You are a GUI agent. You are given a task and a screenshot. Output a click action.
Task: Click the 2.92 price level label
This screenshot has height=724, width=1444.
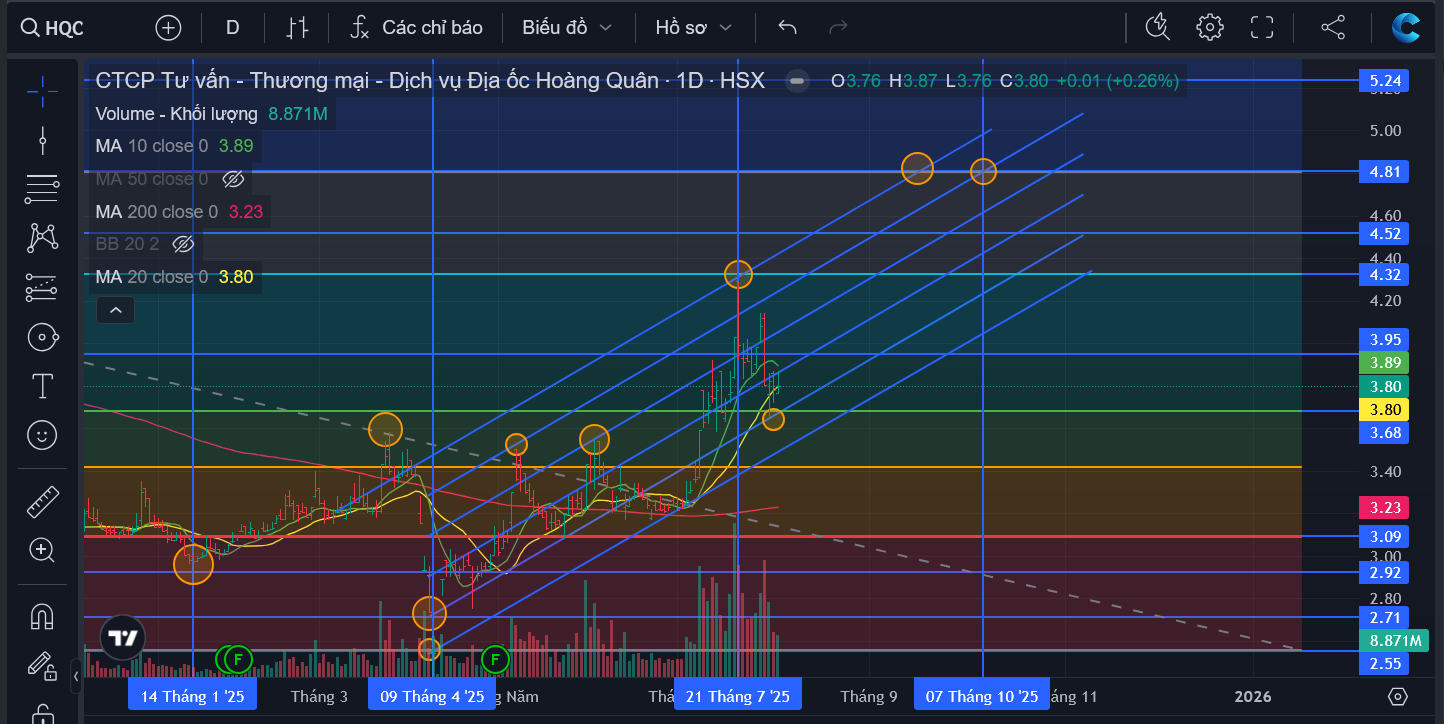tap(1384, 572)
